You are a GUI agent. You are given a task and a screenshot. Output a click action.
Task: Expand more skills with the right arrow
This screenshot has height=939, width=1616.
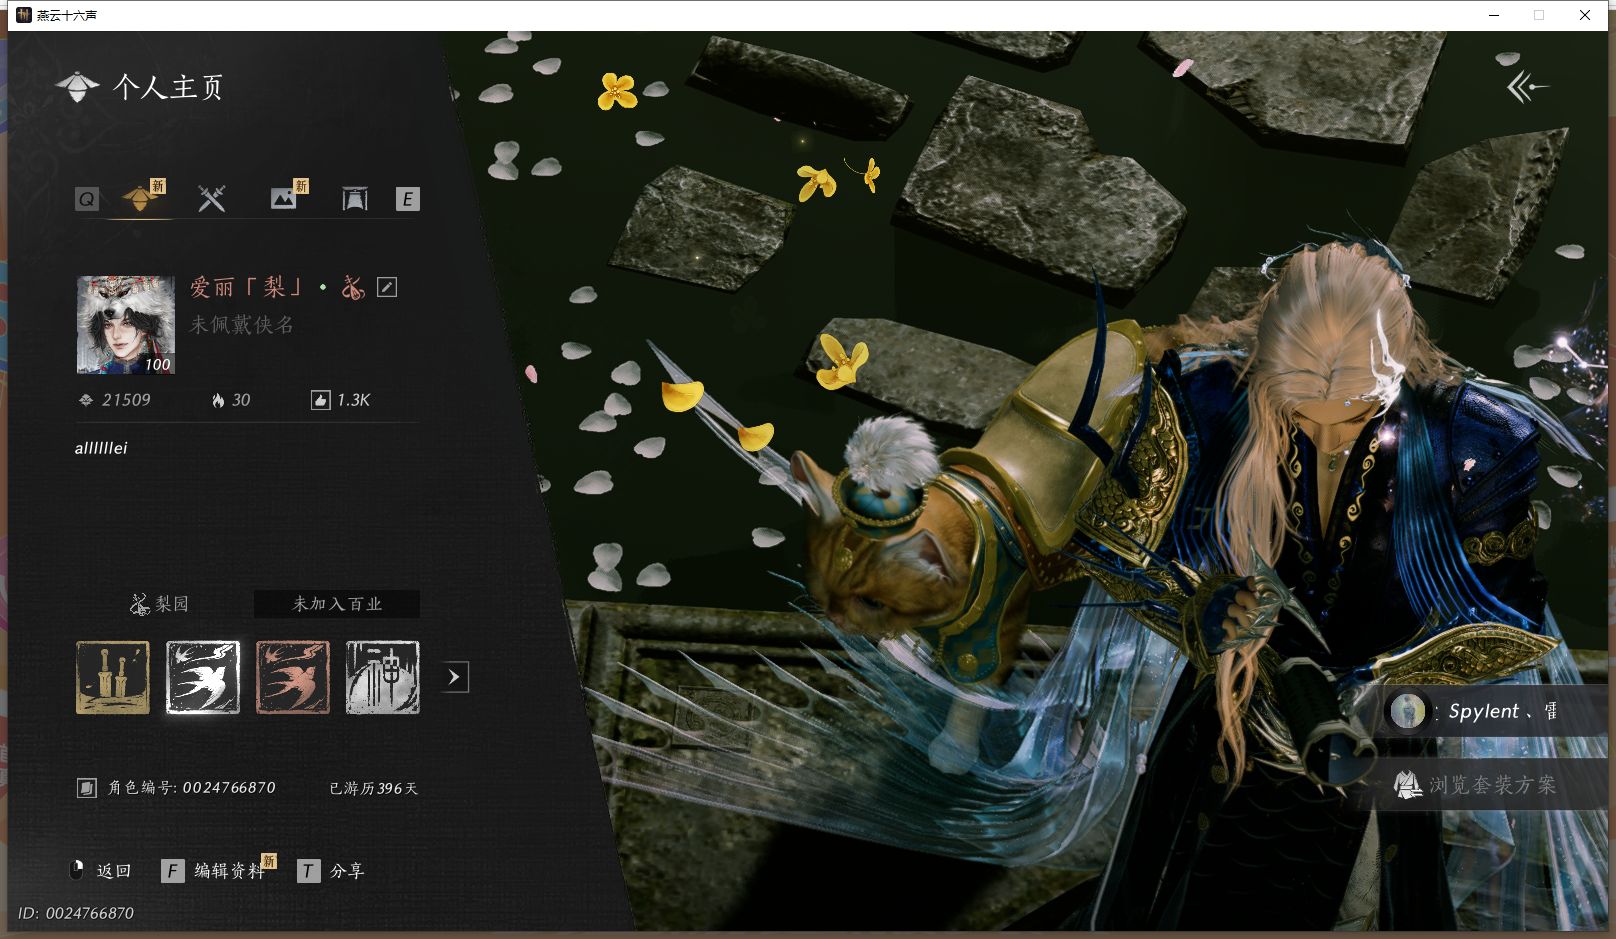pyautogui.click(x=454, y=677)
